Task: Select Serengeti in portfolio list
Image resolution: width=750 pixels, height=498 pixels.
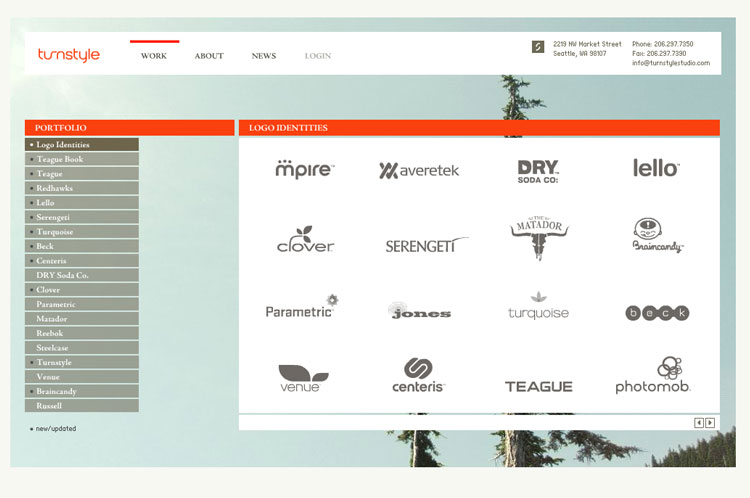Action: [82, 217]
